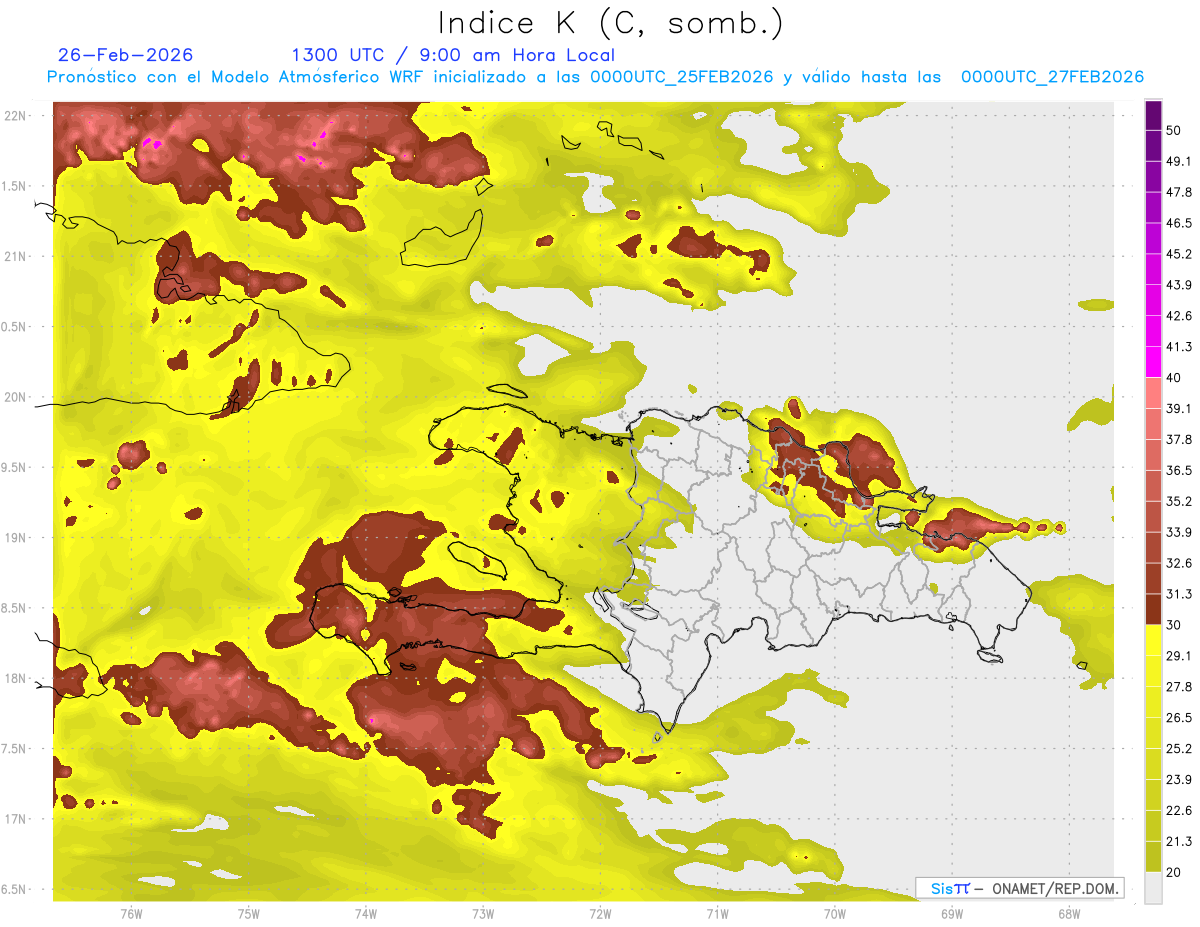1200x927 pixels.
Task: Click the 74W longitude label
Action: 366,914
